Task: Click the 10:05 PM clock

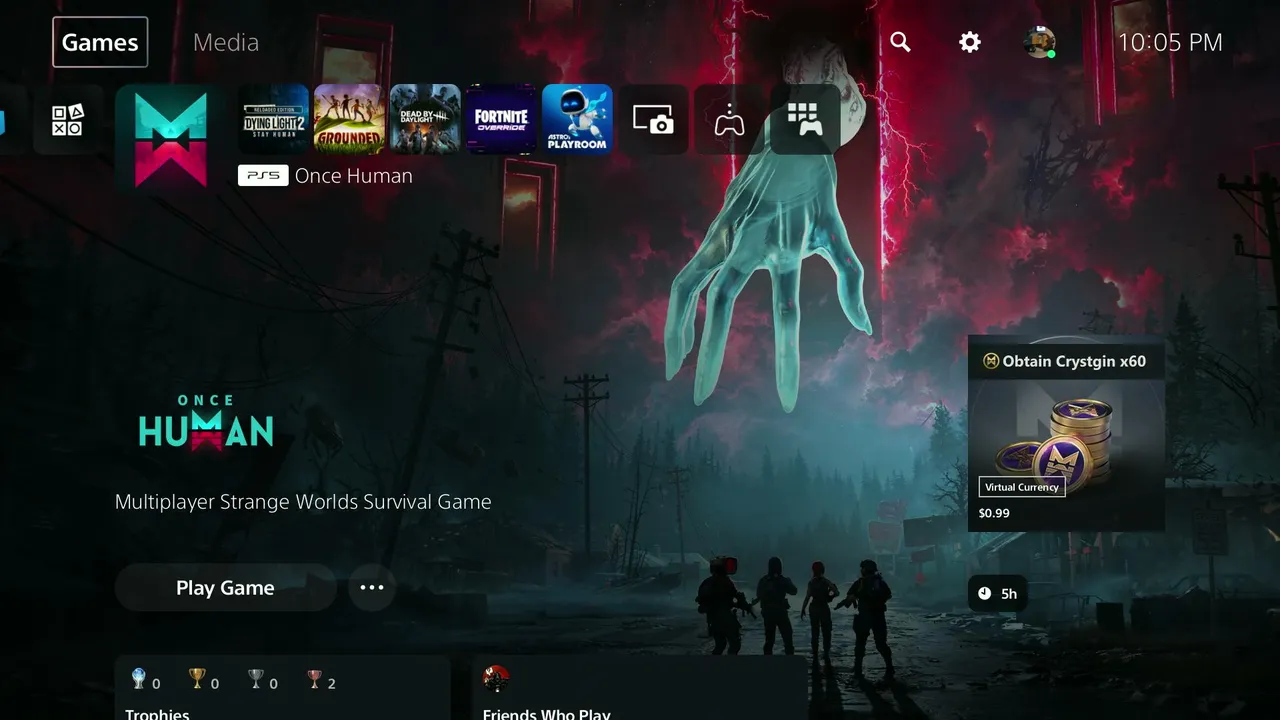Action: pyautogui.click(x=1170, y=42)
